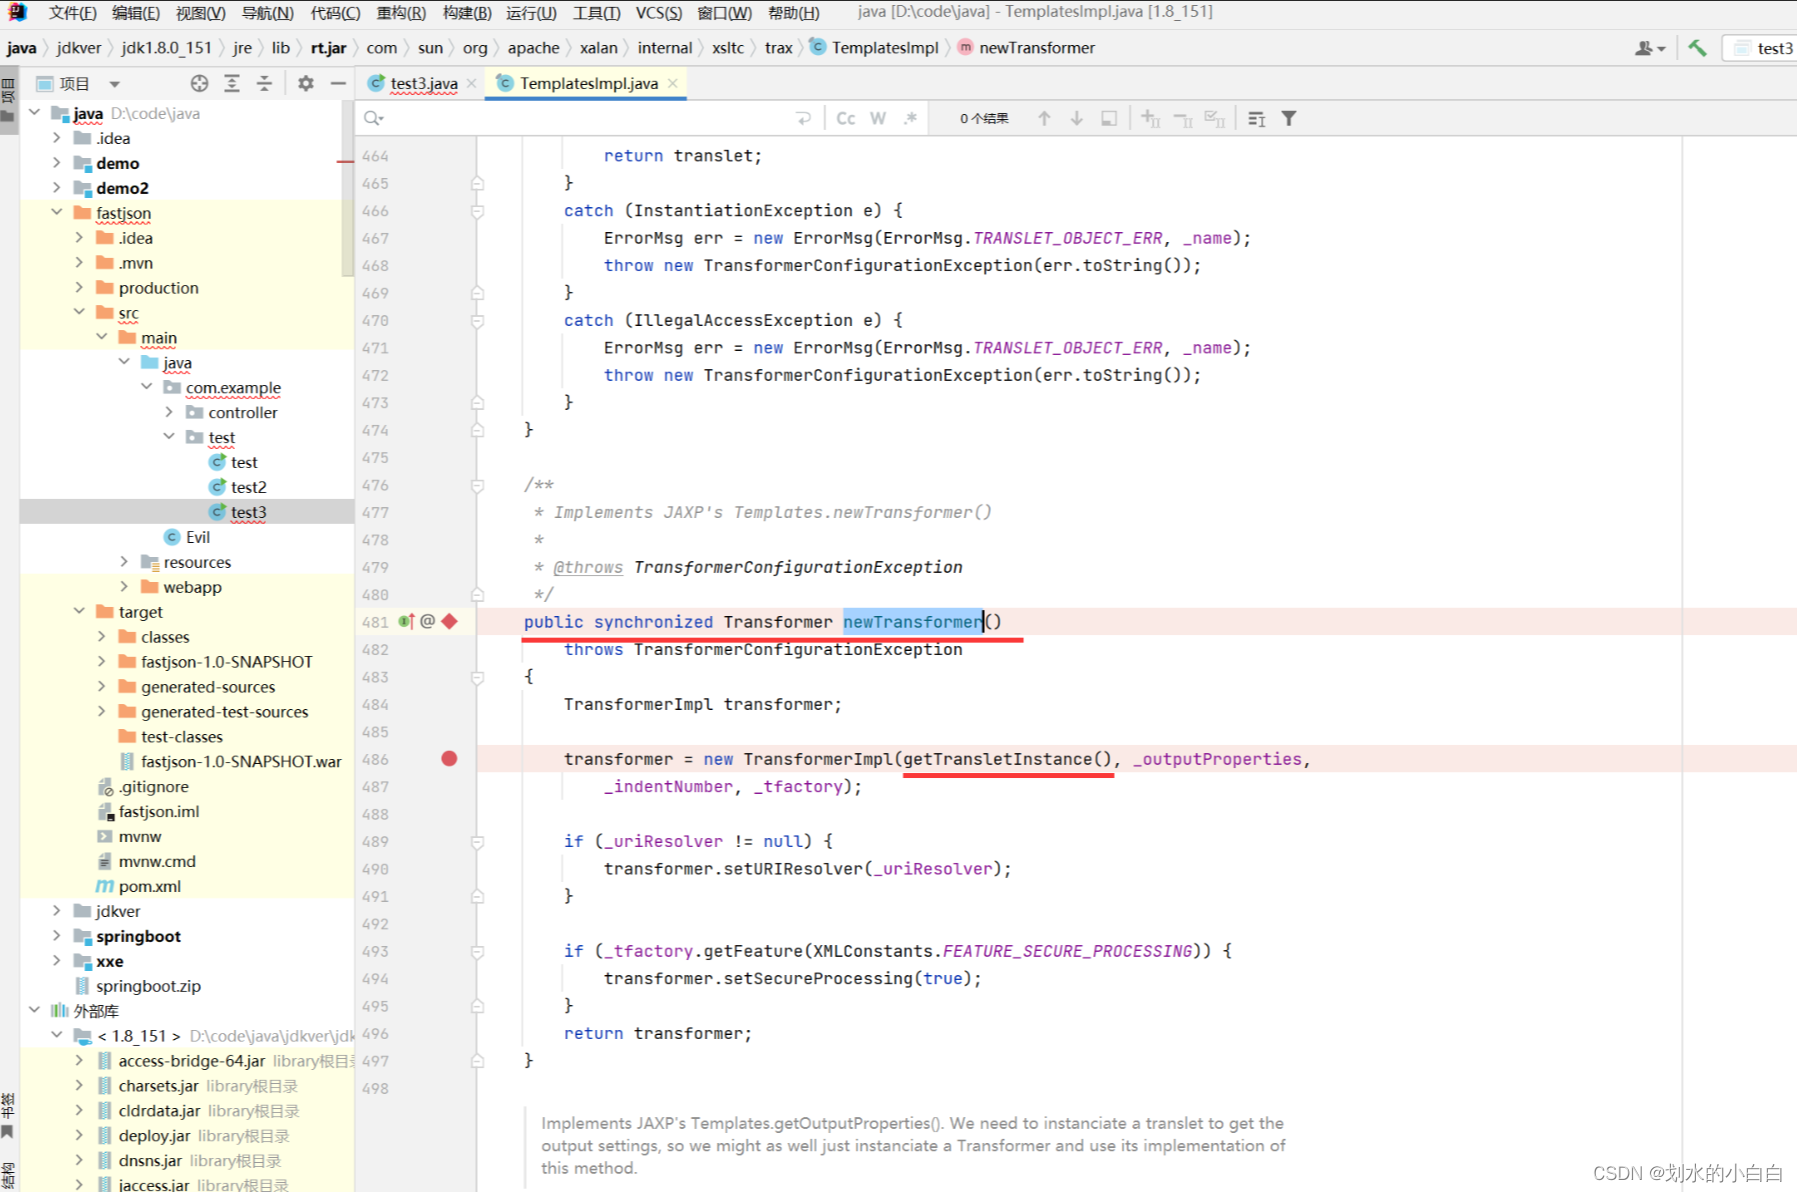Close the test3.java tab
This screenshot has height=1192, width=1797.
pos(471,84)
